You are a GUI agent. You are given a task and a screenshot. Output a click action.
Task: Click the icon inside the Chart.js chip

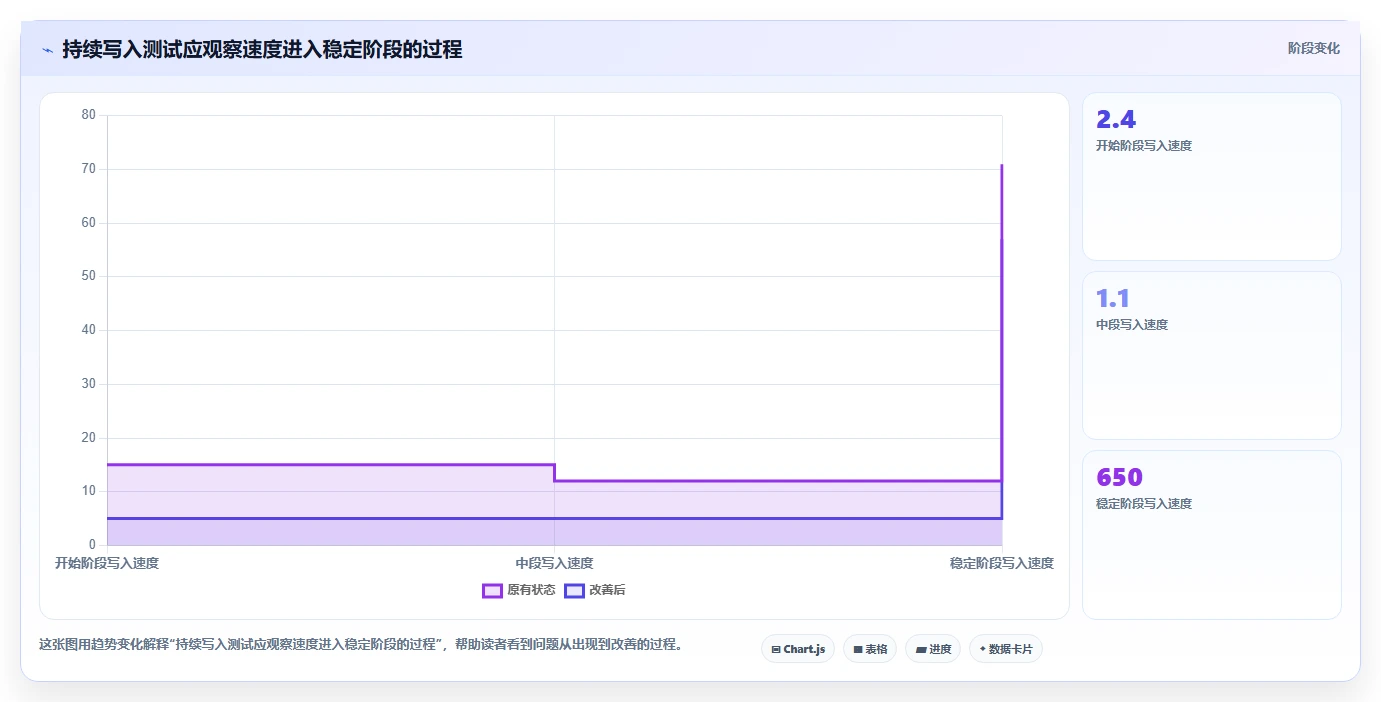click(x=776, y=650)
